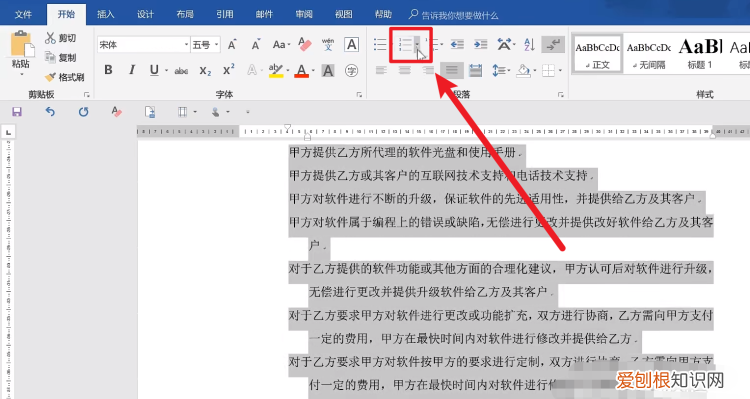Shrink font size with the smaller A icon
Image resolution: width=750 pixels, height=399 pixels.
coord(256,45)
